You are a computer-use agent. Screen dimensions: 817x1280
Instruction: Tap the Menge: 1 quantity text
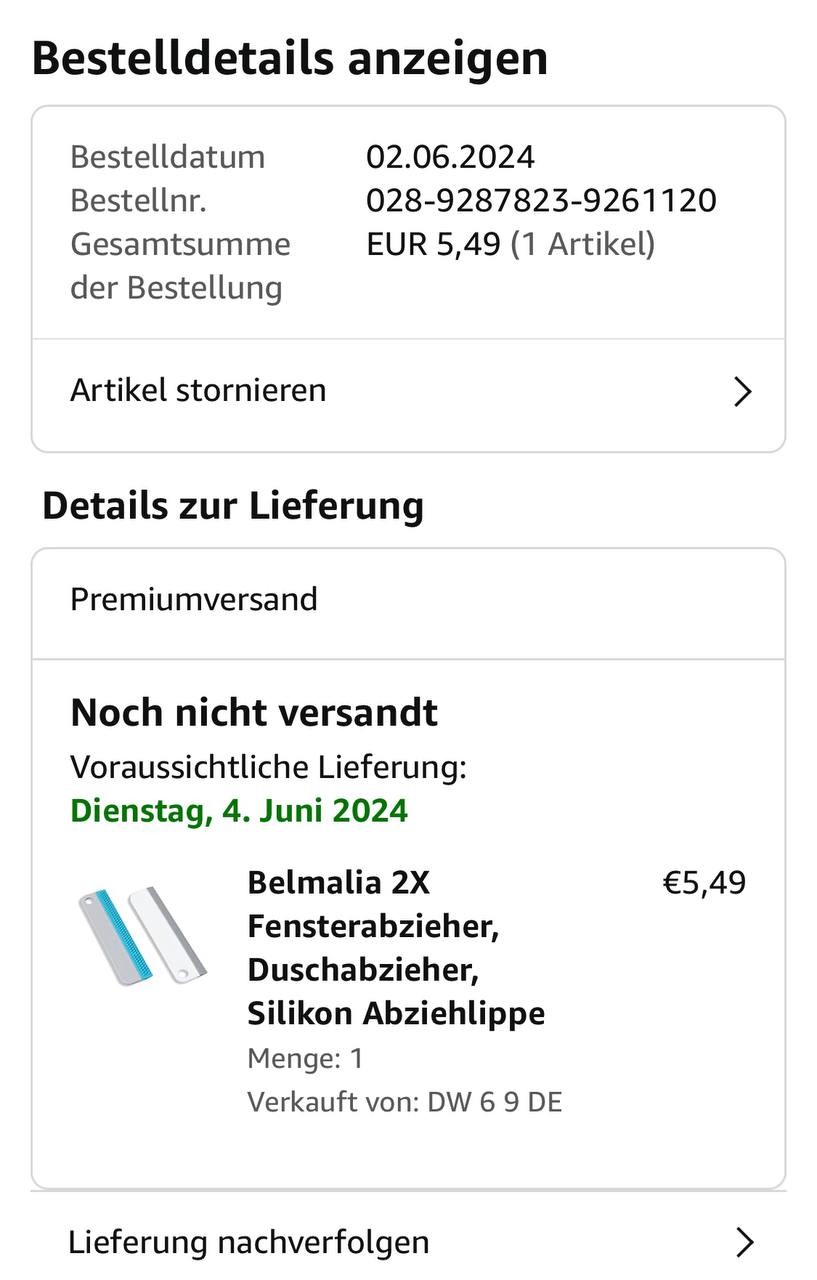tap(305, 1058)
